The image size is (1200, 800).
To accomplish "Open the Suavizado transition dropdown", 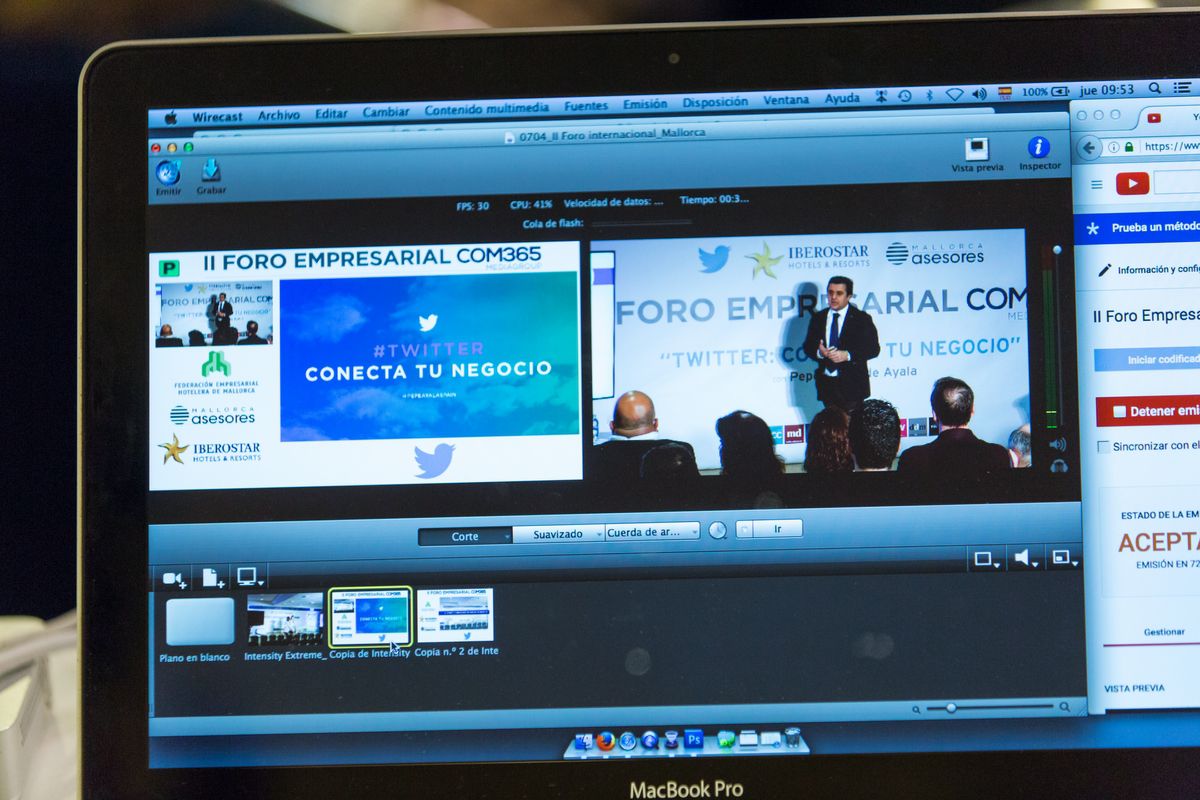I will pos(558,534).
